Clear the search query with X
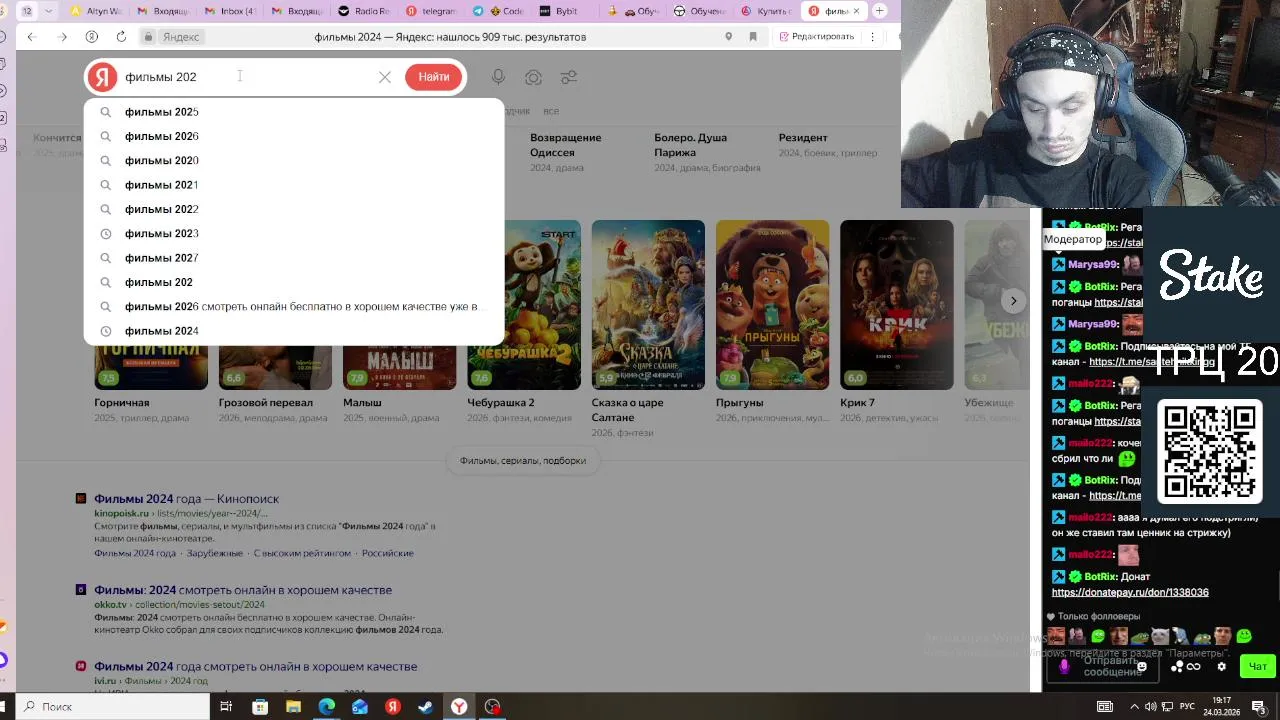Image resolution: width=1280 pixels, height=720 pixels. (x=385, y=77)
